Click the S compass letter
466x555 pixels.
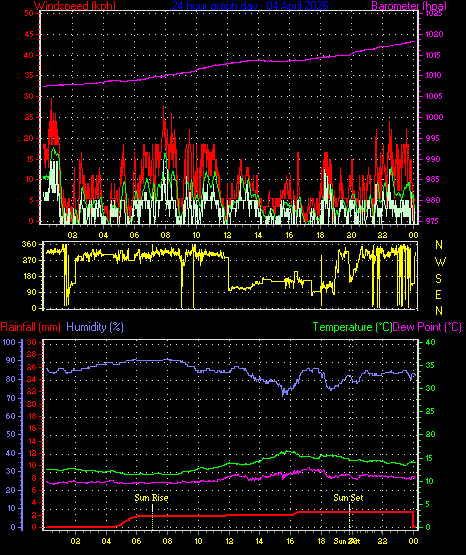pos(438,279)
